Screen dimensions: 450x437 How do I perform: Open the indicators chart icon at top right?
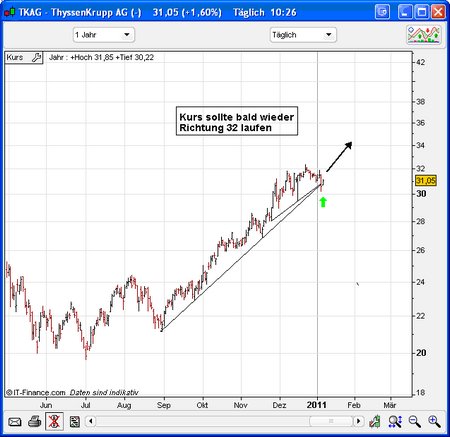424,35
